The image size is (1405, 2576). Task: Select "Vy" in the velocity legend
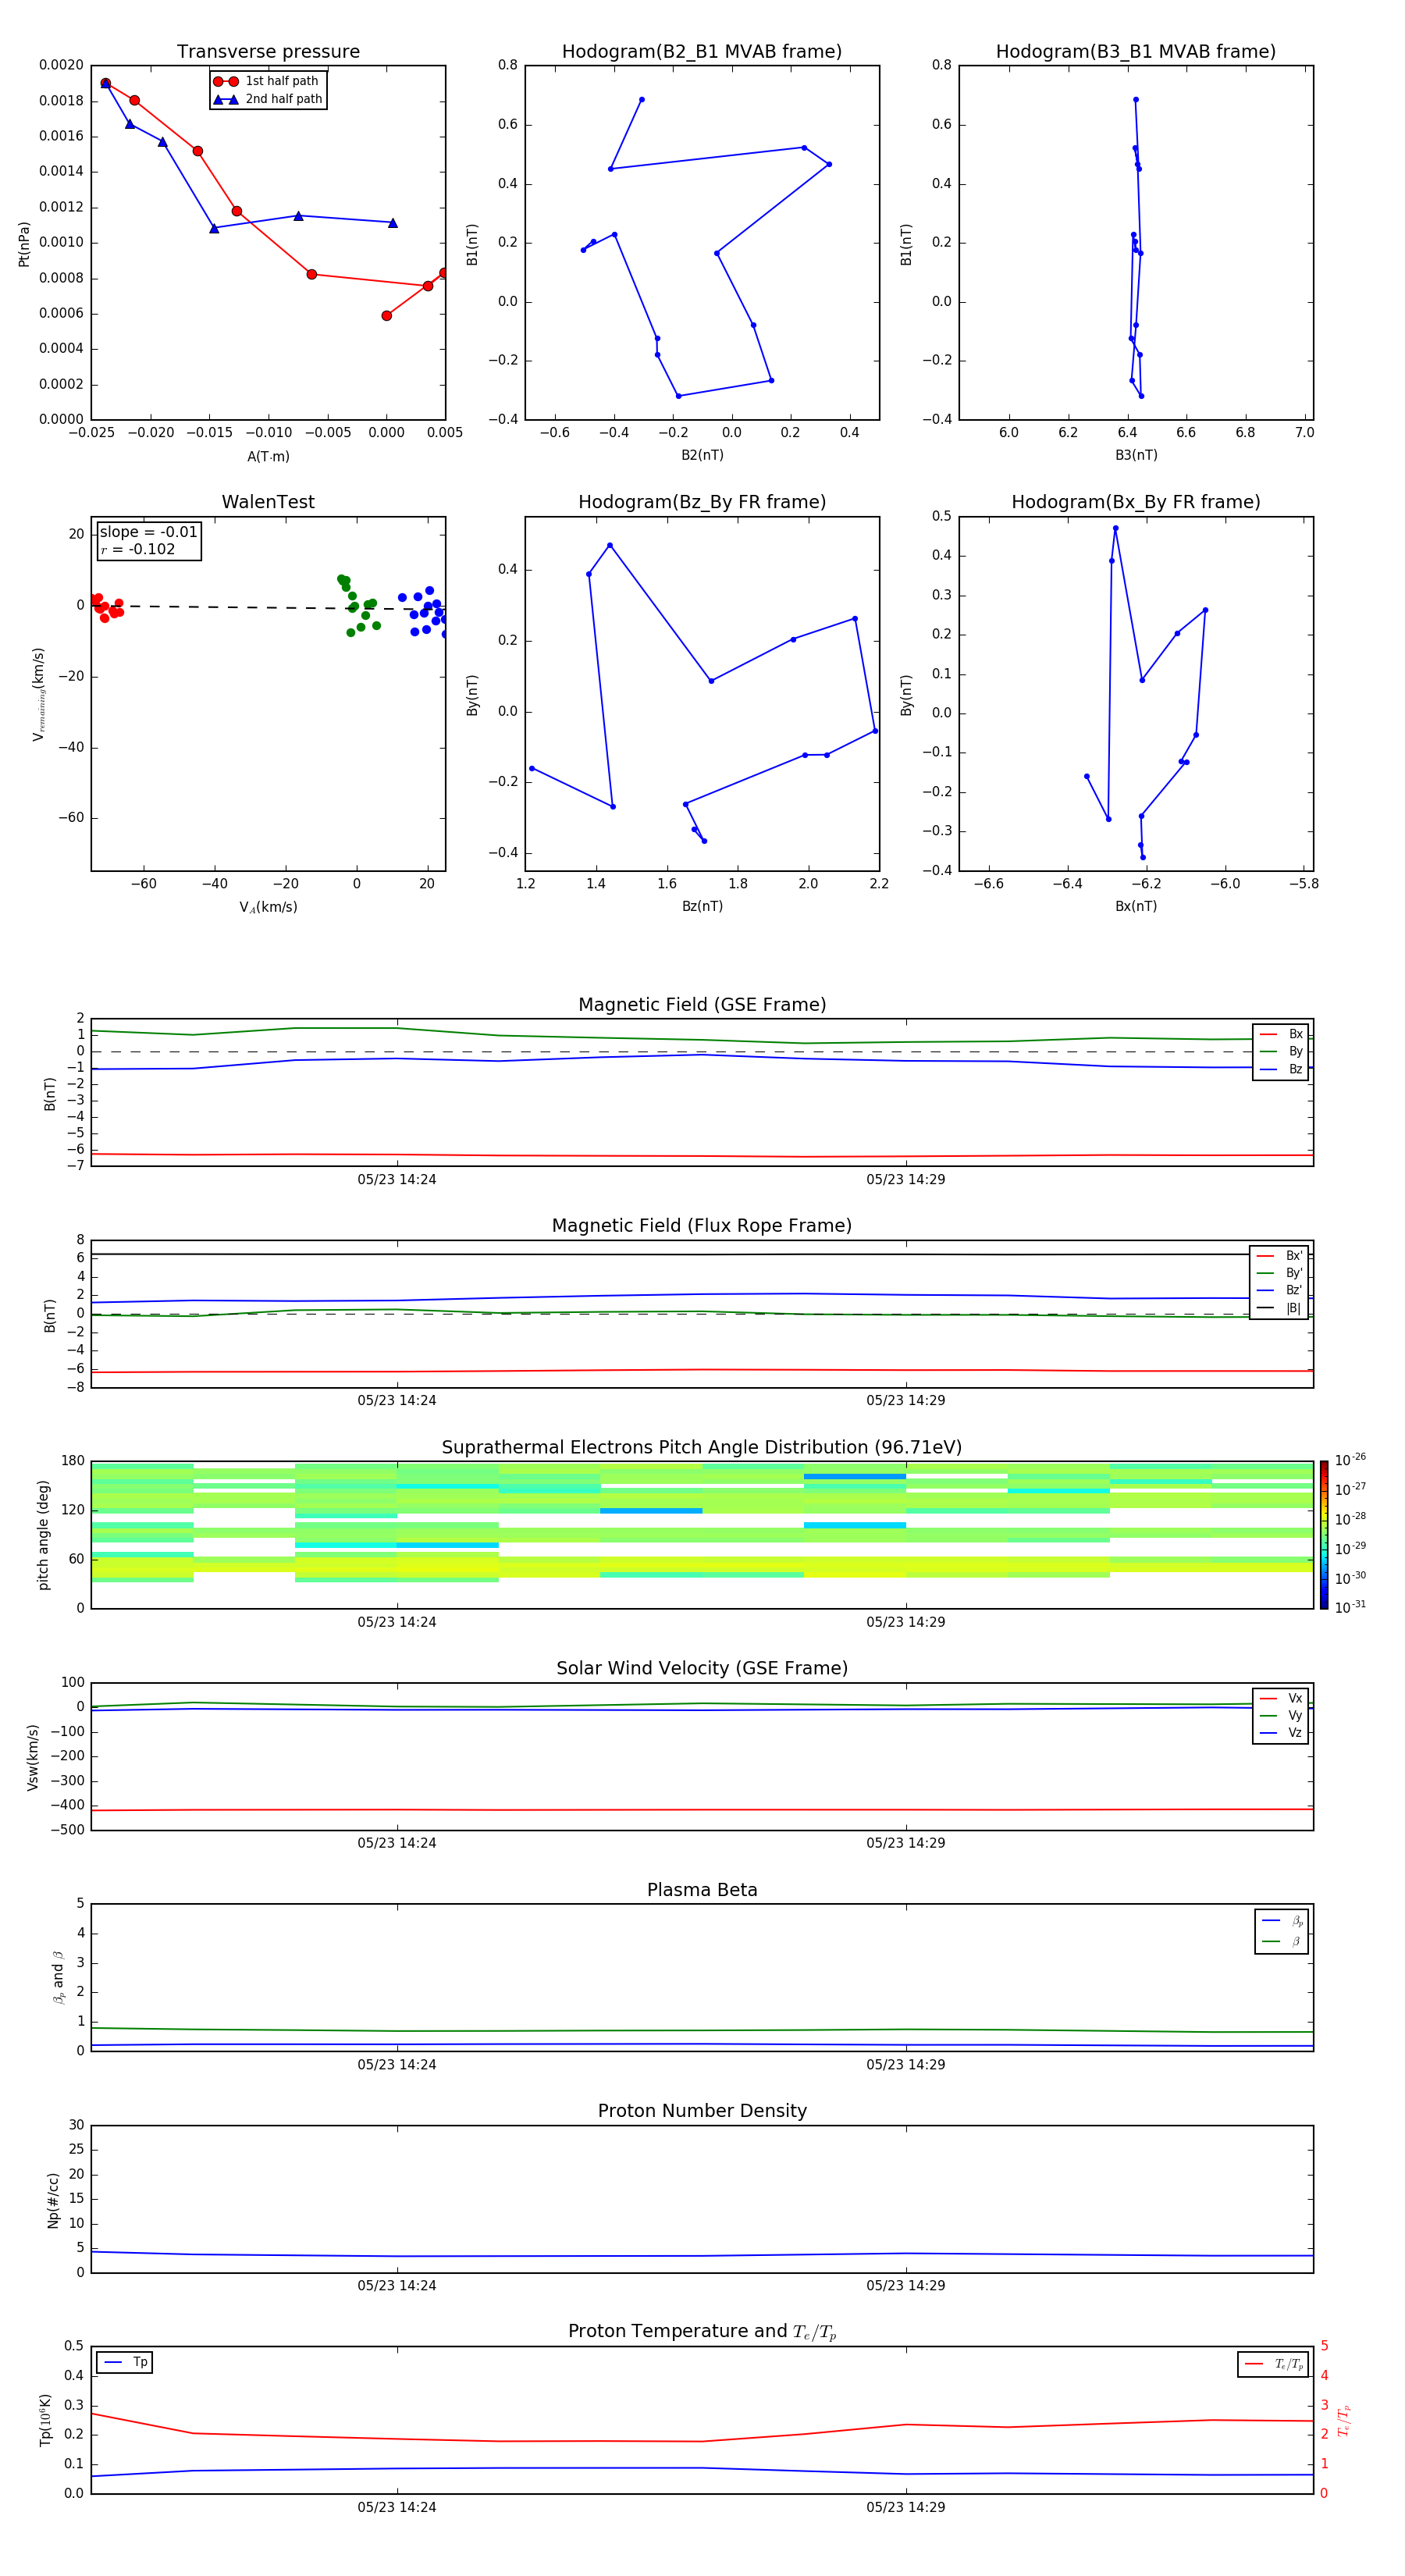(1281, 1715)
